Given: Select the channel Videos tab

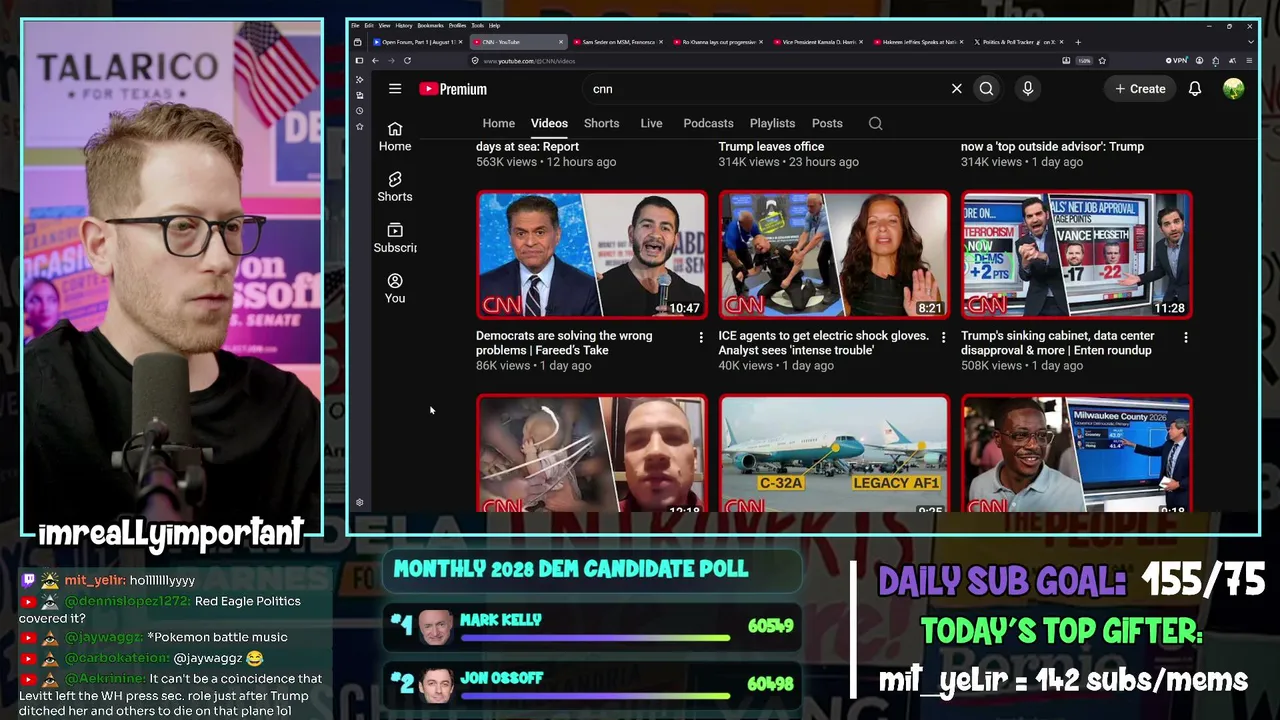Looking at the screenshot, I should click(x=549, y=123).
